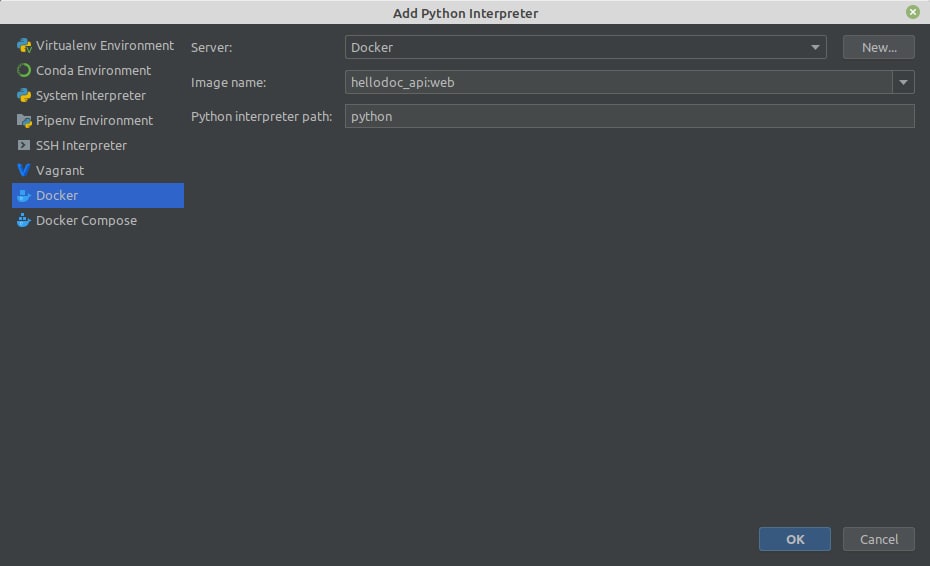The image size is (930, 566).
Task: Close the Add Python Interpreter dialog
Action: (x=913, y=12)
